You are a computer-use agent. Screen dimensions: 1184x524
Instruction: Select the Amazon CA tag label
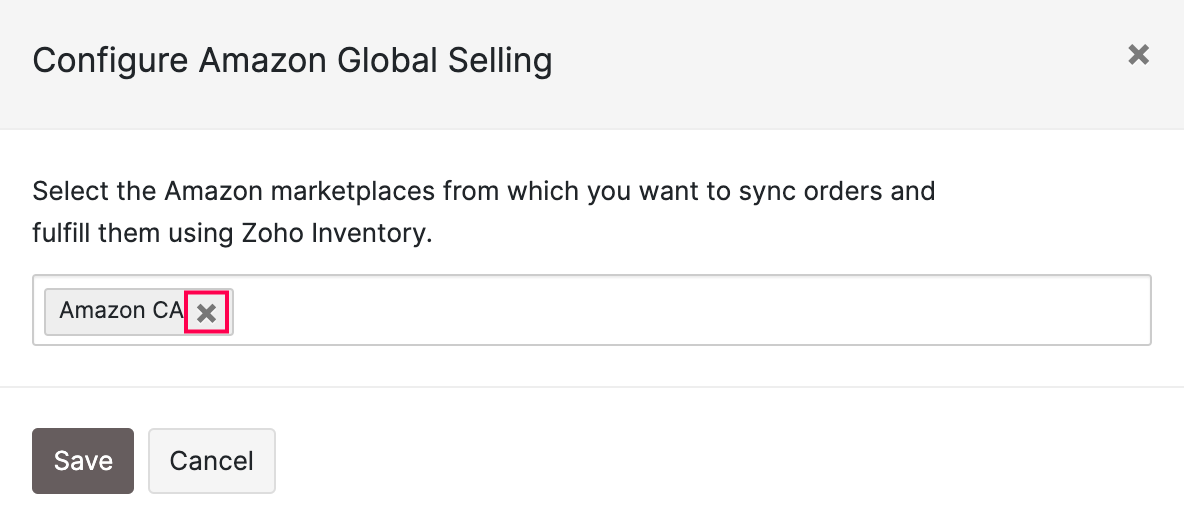[x=120, y=311]
